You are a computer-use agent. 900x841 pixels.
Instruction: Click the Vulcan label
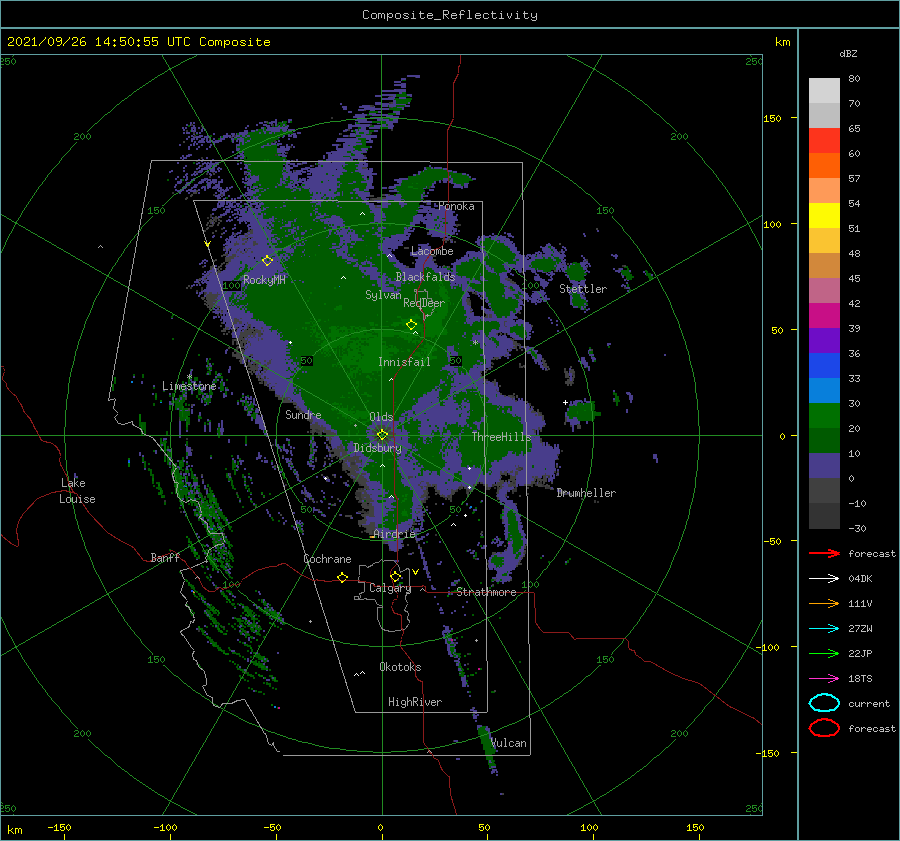508,743
